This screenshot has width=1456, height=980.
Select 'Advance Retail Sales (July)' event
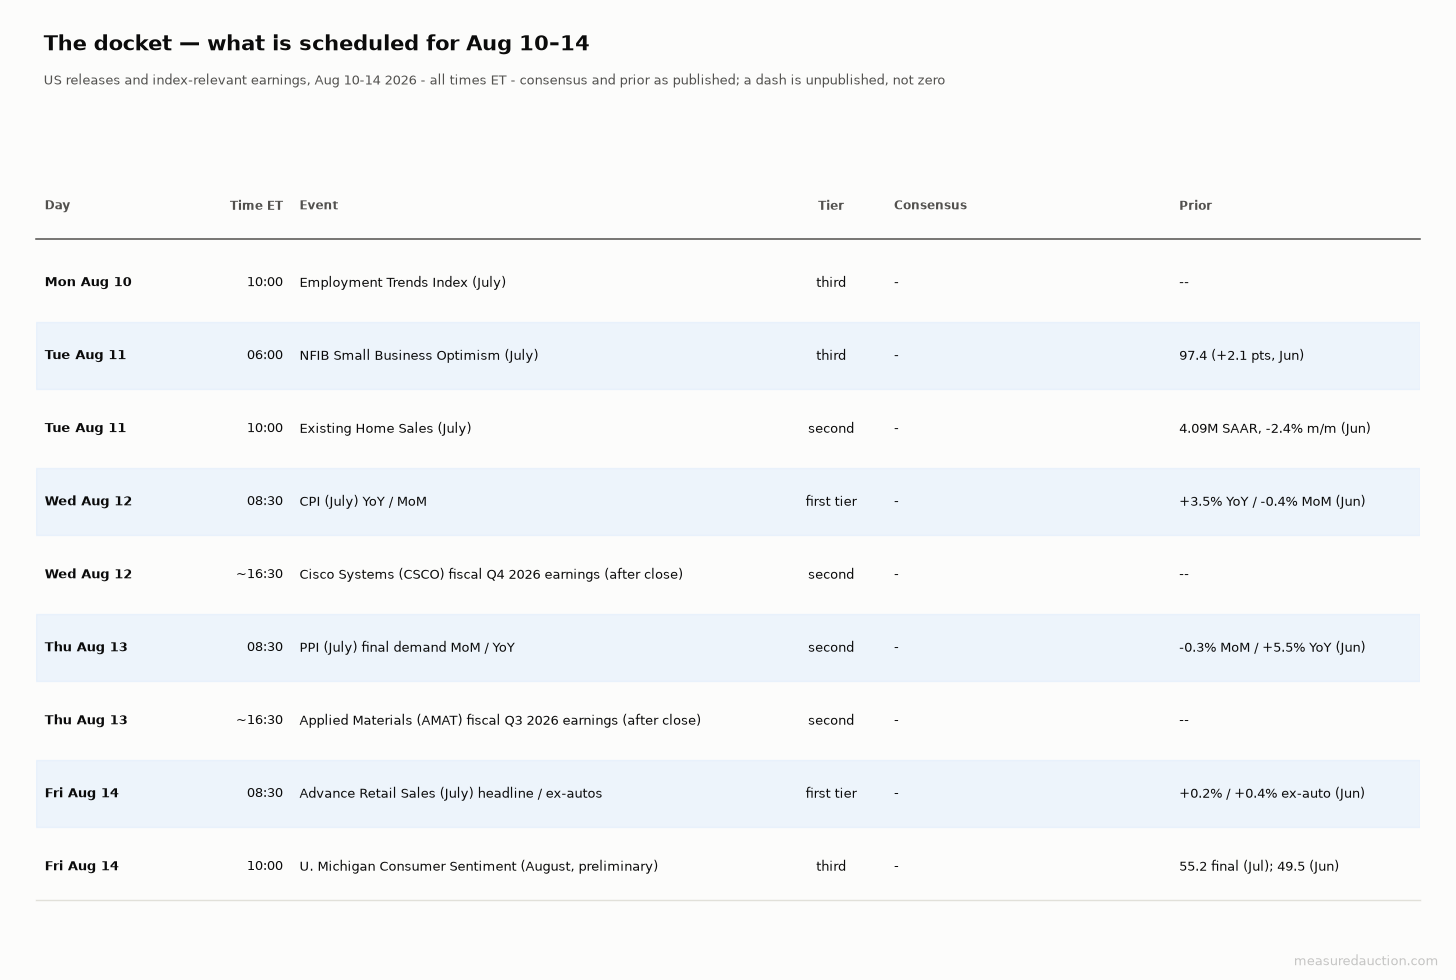pos(450,793)
